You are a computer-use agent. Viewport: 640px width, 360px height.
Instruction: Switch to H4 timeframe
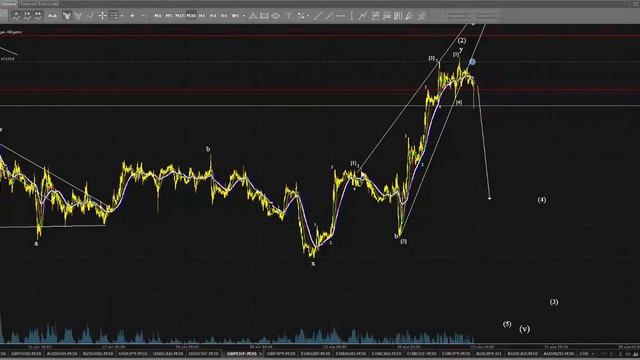[x=213, y=16]
